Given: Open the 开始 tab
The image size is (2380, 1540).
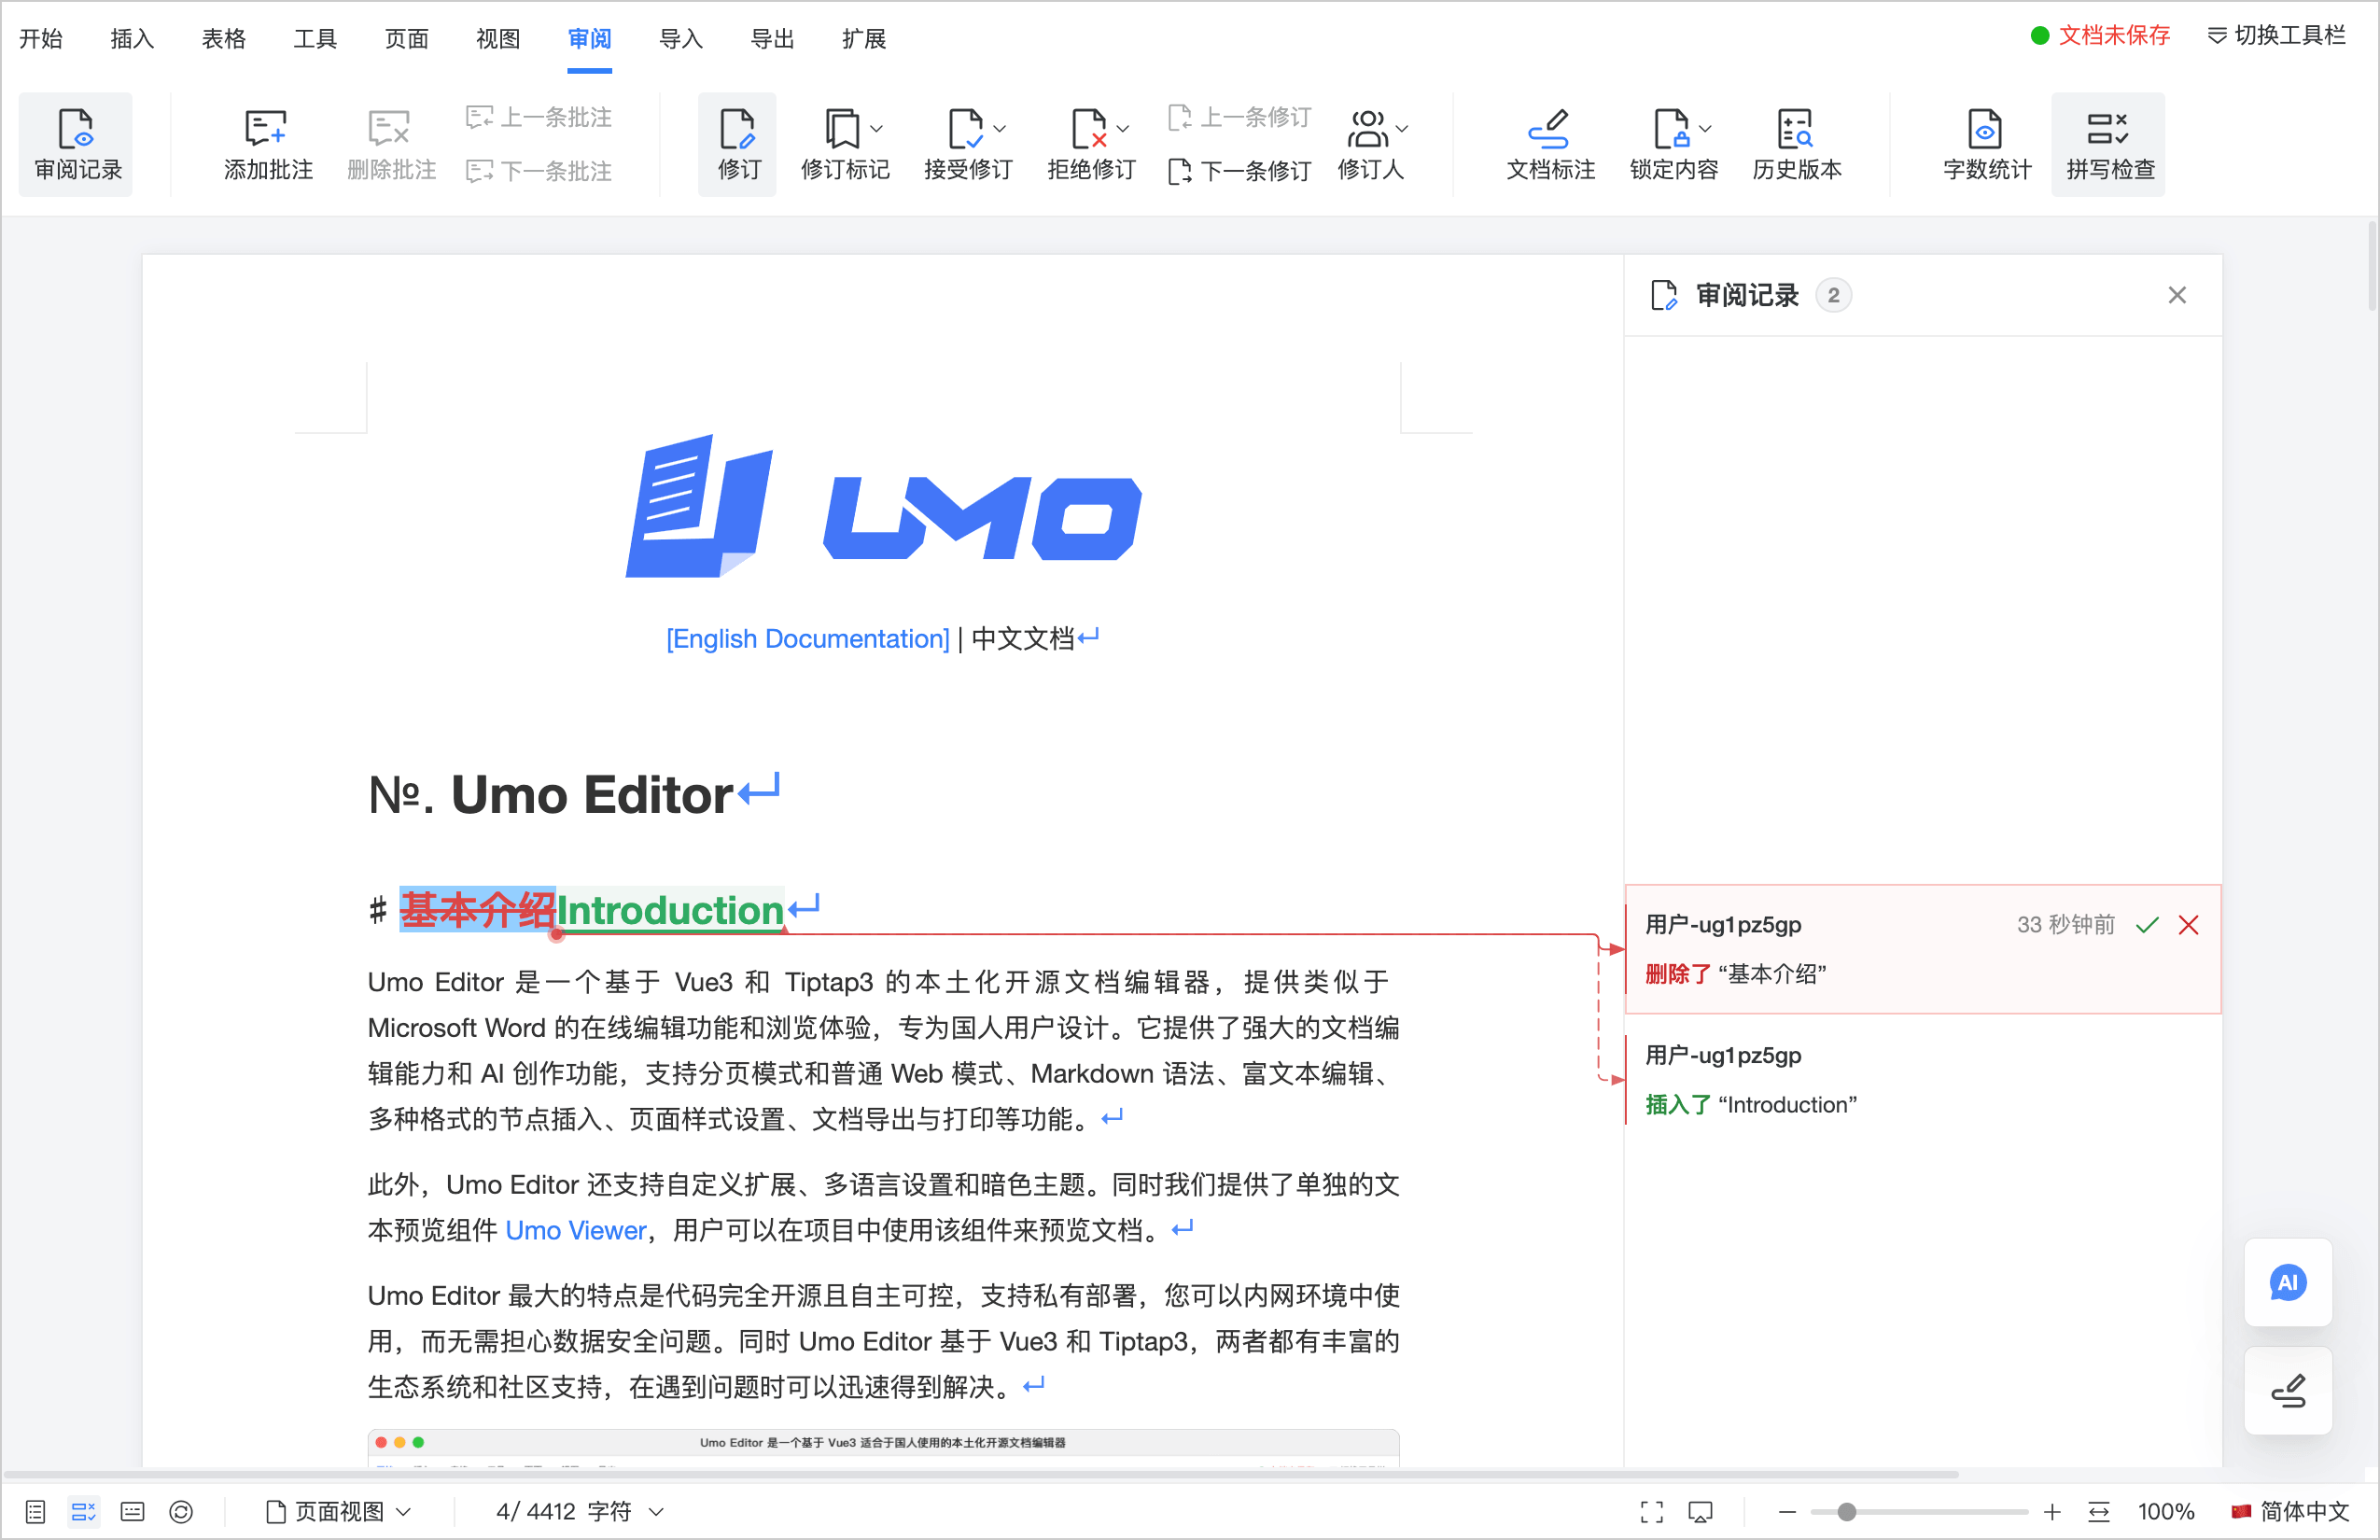Looking at the screenshot, I should coord(41,39).
